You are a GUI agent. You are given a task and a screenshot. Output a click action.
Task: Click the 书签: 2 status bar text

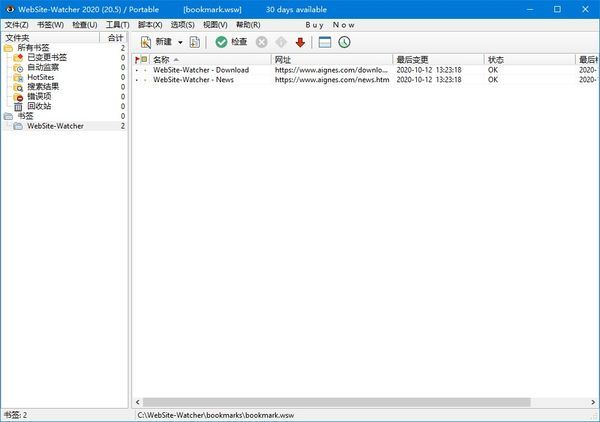click(x=15, y=415)
